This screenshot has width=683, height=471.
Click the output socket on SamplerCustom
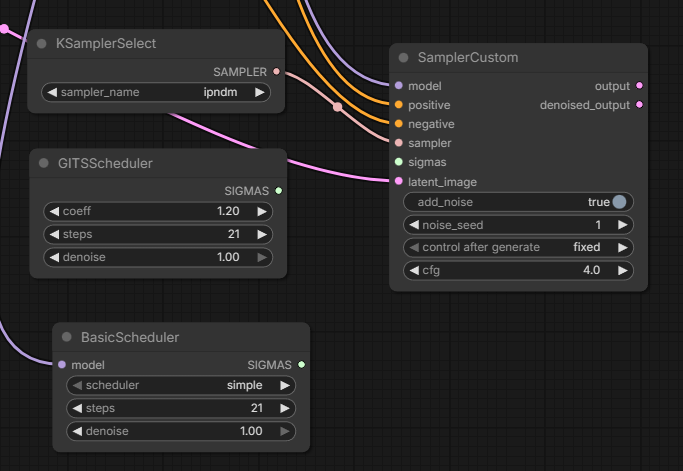coord(639,85)
